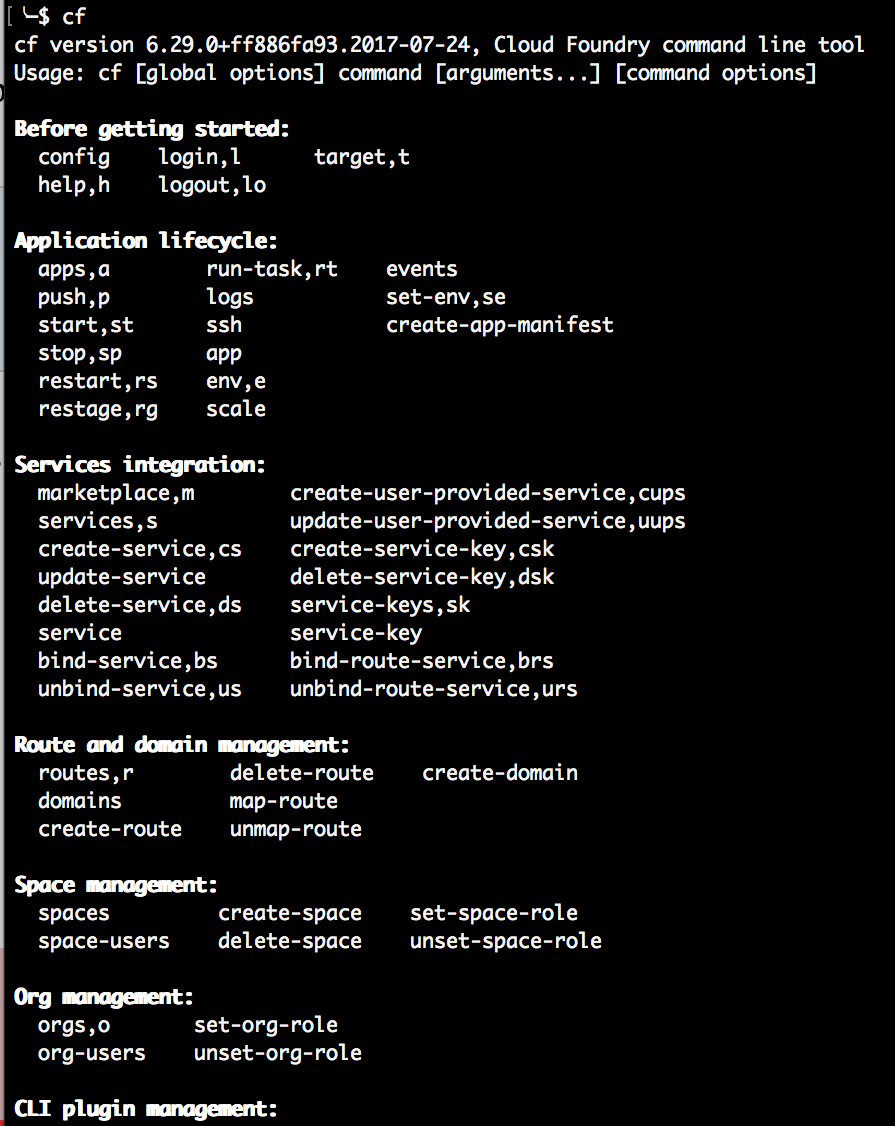Click the 'CLI plugin management:' heading
895x1126 pixels.
[x=146, y=1109]
